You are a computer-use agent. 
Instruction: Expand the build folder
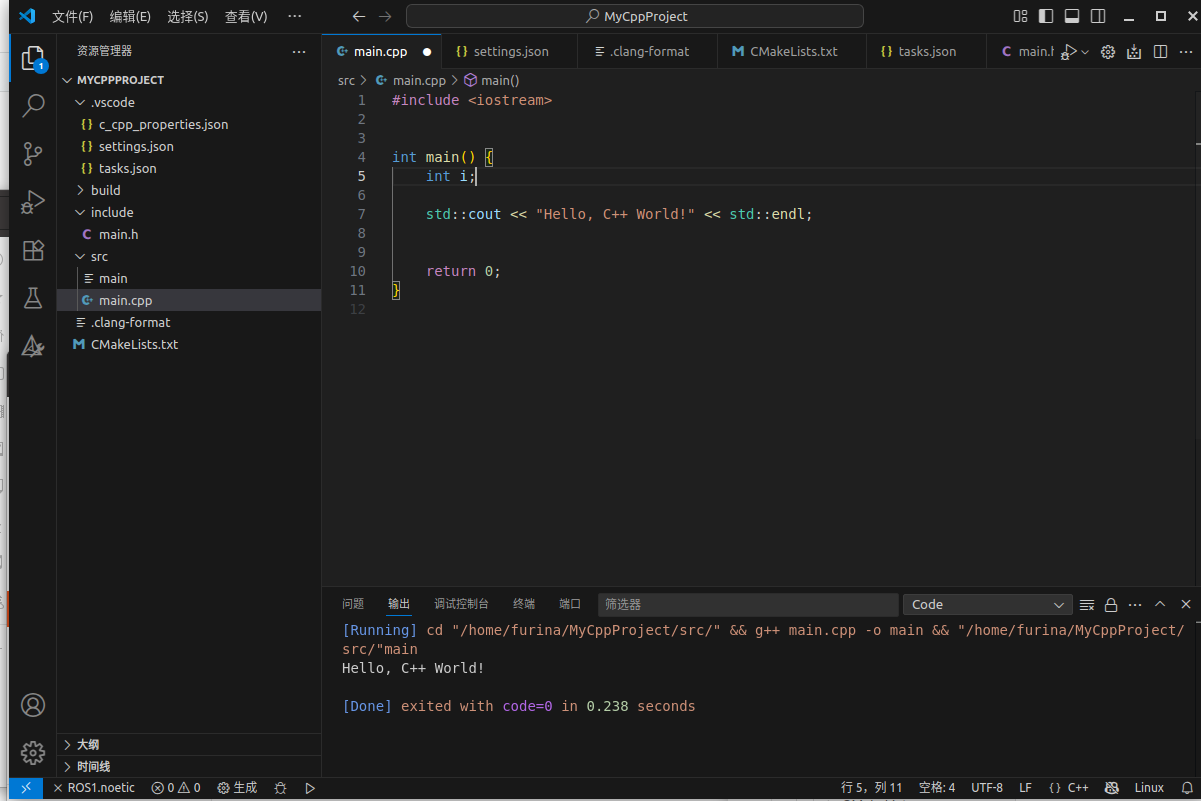(105, 190)
